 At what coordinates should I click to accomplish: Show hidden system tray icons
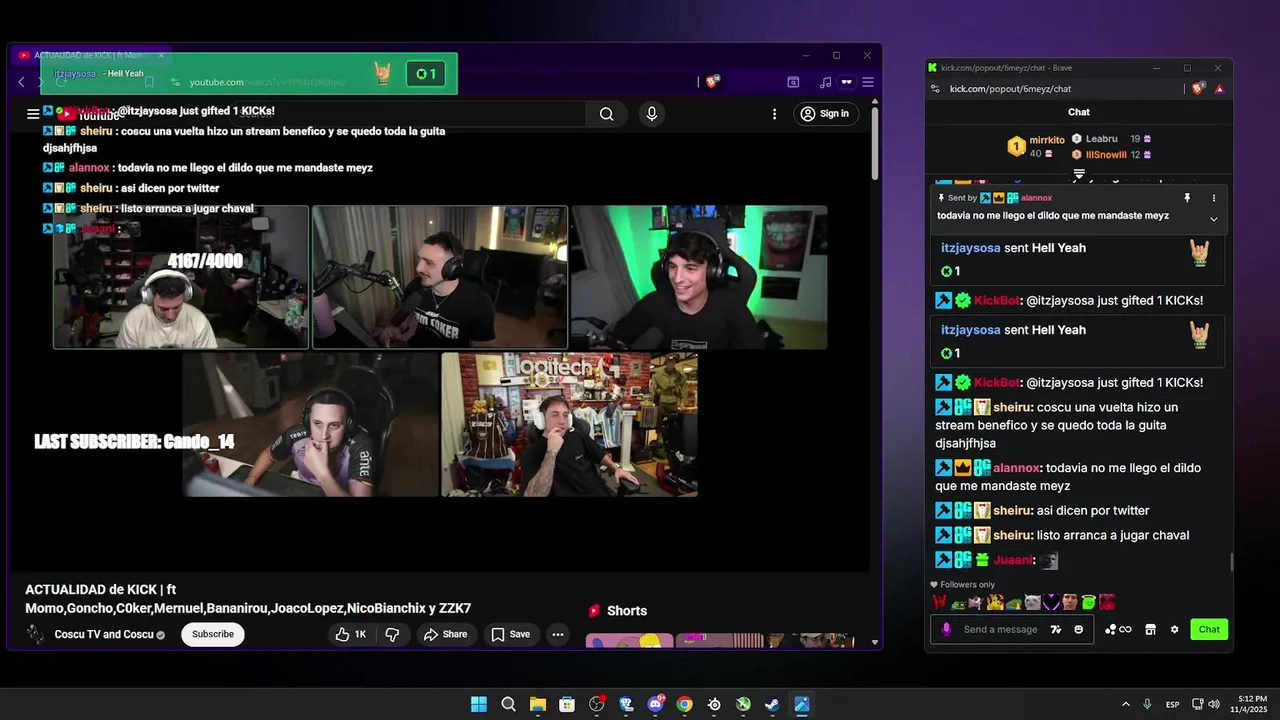click(x=1125, y=704)
